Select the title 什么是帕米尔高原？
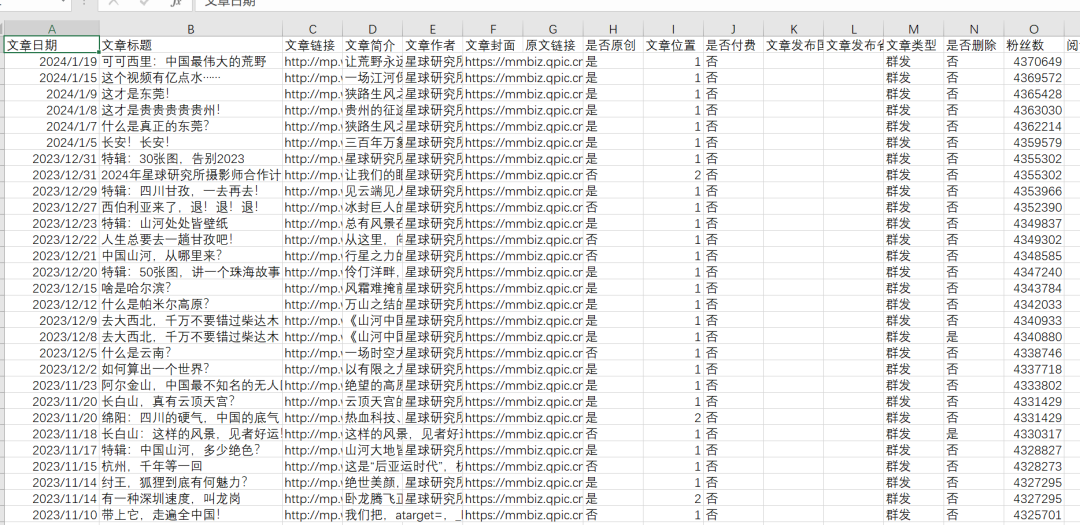This screenshot has width=1080, height=525. [191, 305]
